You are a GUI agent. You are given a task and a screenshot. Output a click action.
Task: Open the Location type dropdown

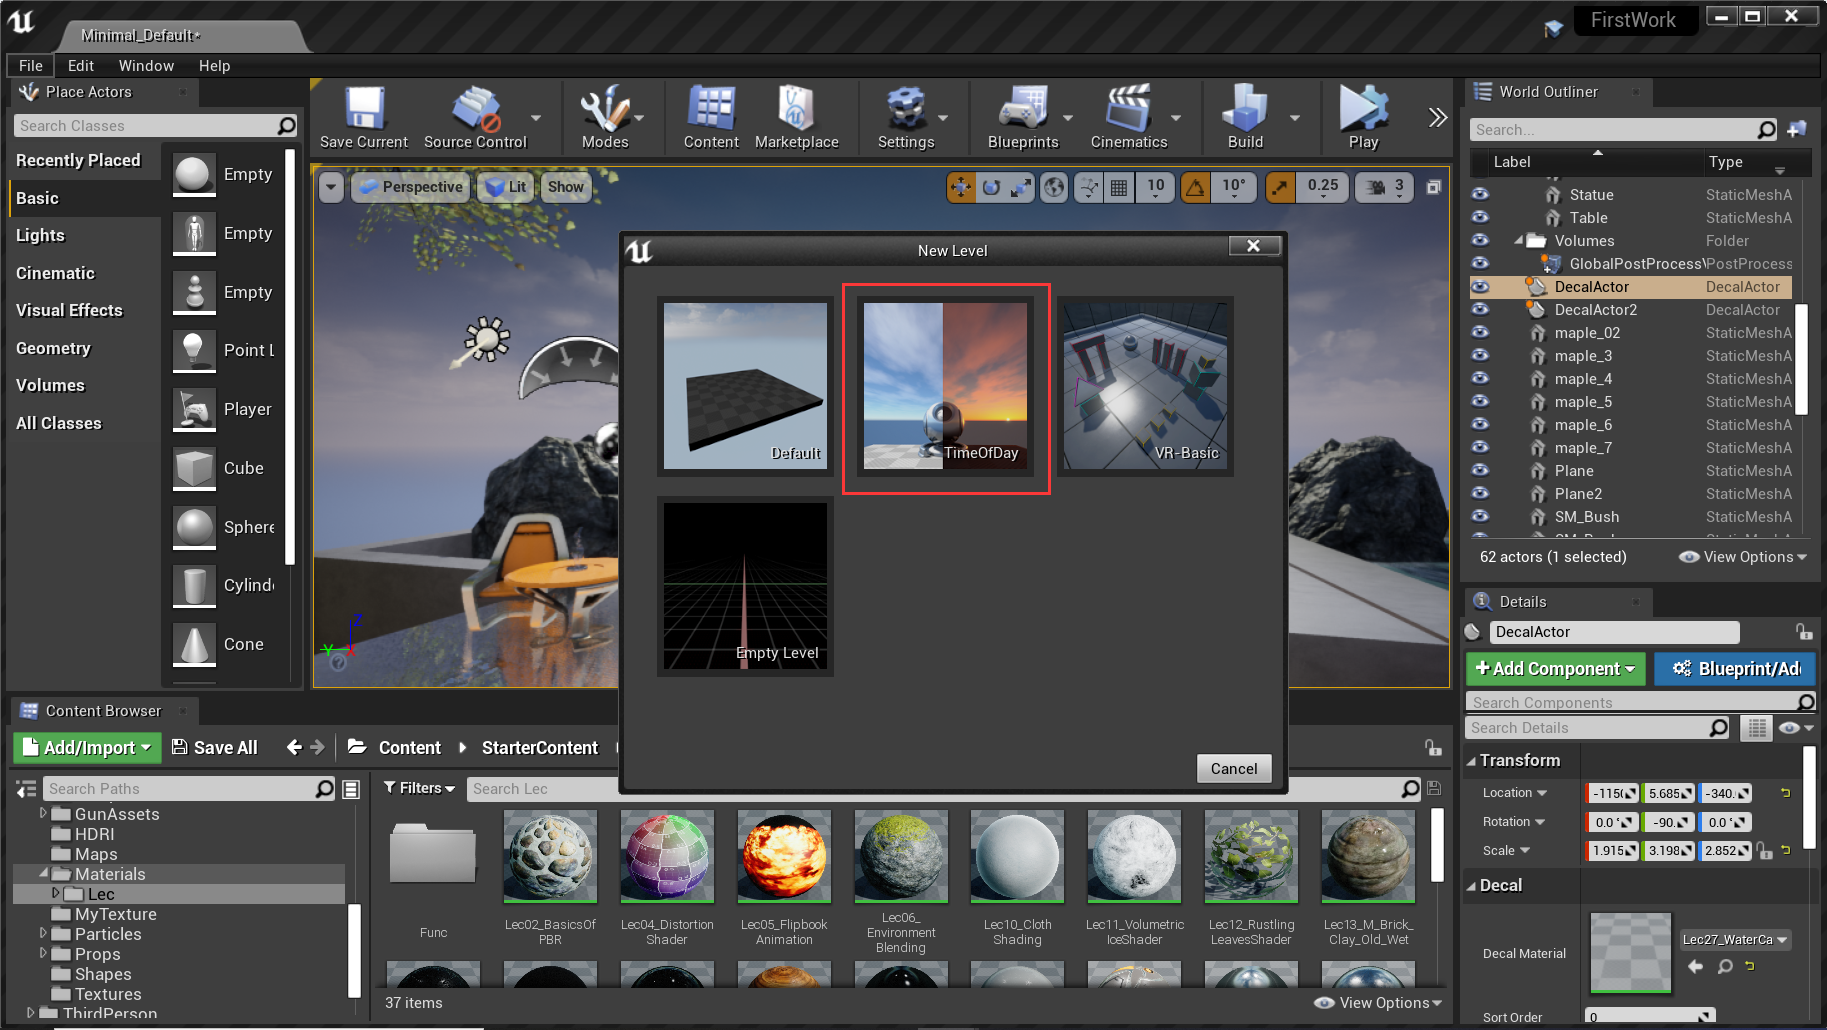tap(1515, 793)
